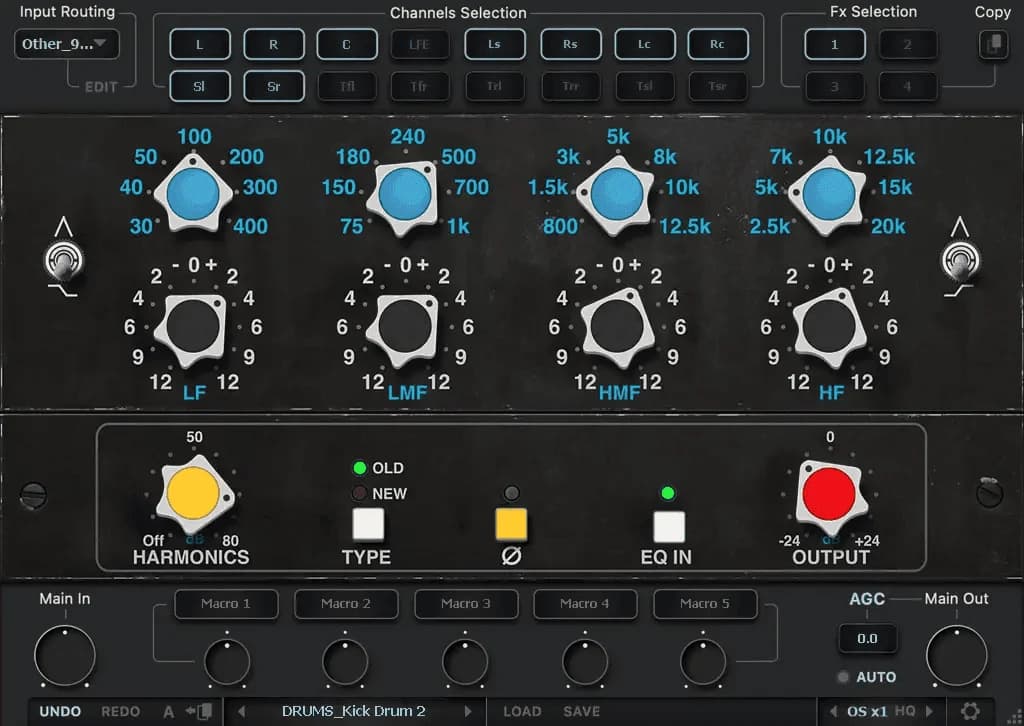Screen dimensions: 1024x726
Task: Flip the left filter shape toggle switch
Action: click(x=62, y=262)
